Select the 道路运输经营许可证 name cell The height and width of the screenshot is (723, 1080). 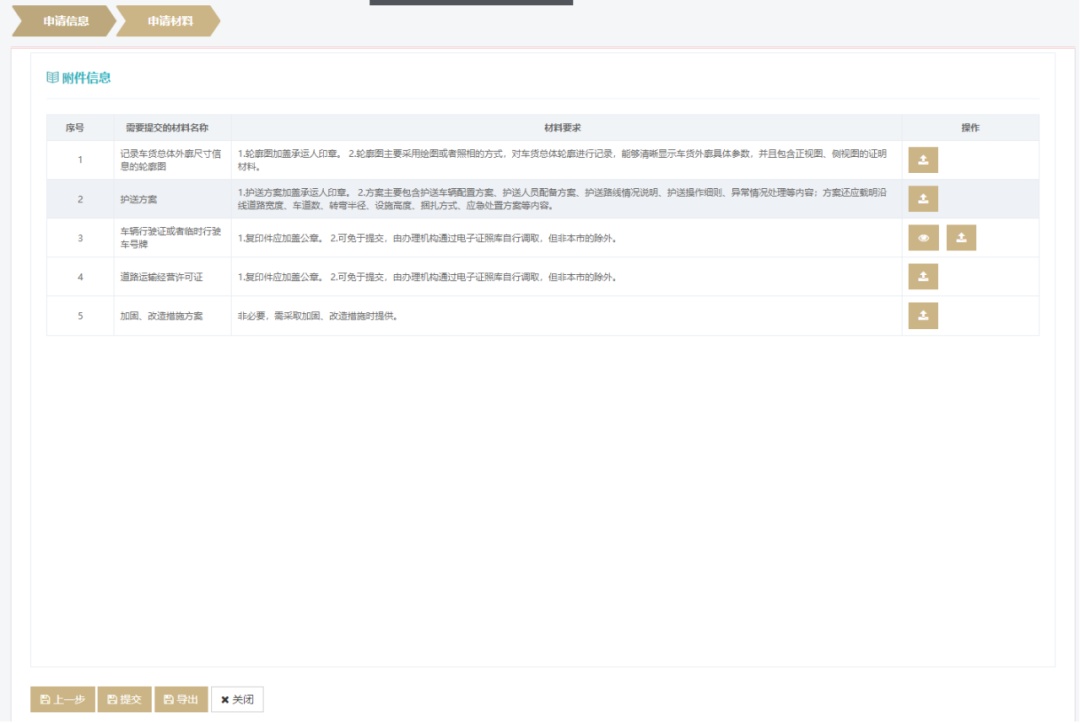[x=161, y=277]
